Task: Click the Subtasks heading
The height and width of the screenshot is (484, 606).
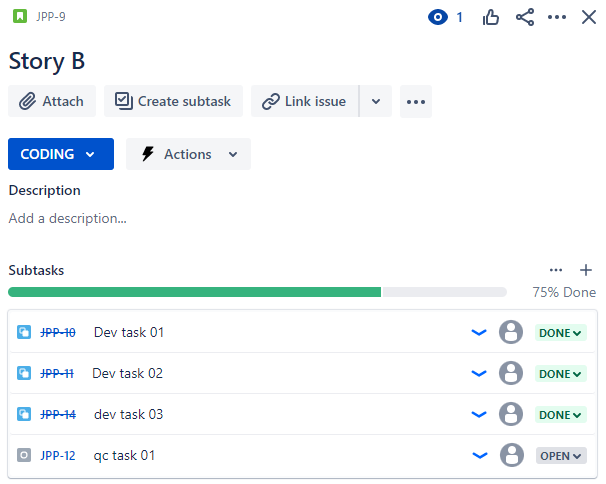Action: point(36,270)
